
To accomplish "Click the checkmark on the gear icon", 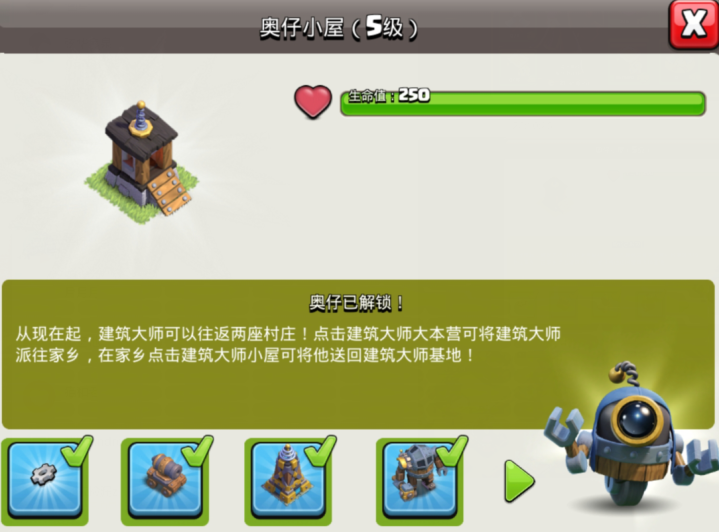I will click(77, 450).
